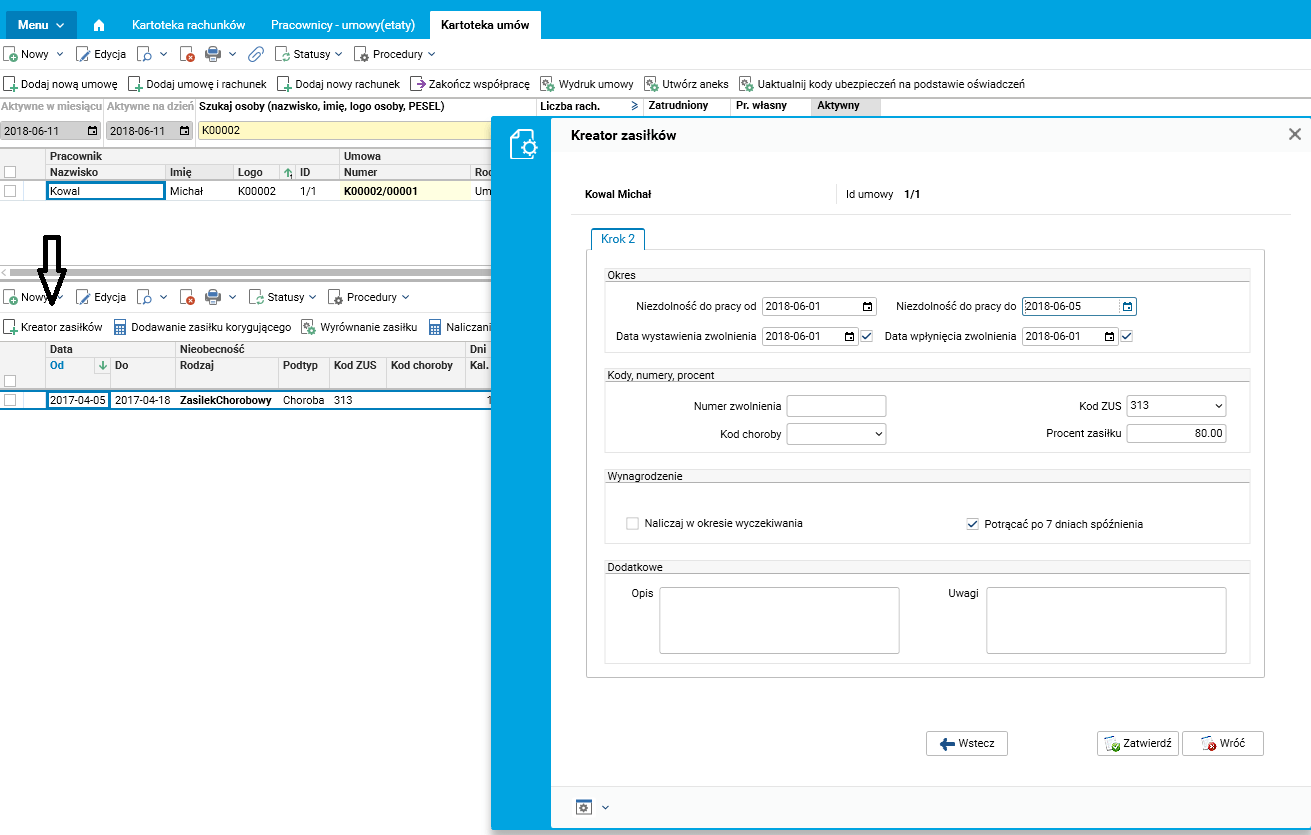
Task: Open calendar for Niezdolność do pracy od
Action: click(867, 307)
